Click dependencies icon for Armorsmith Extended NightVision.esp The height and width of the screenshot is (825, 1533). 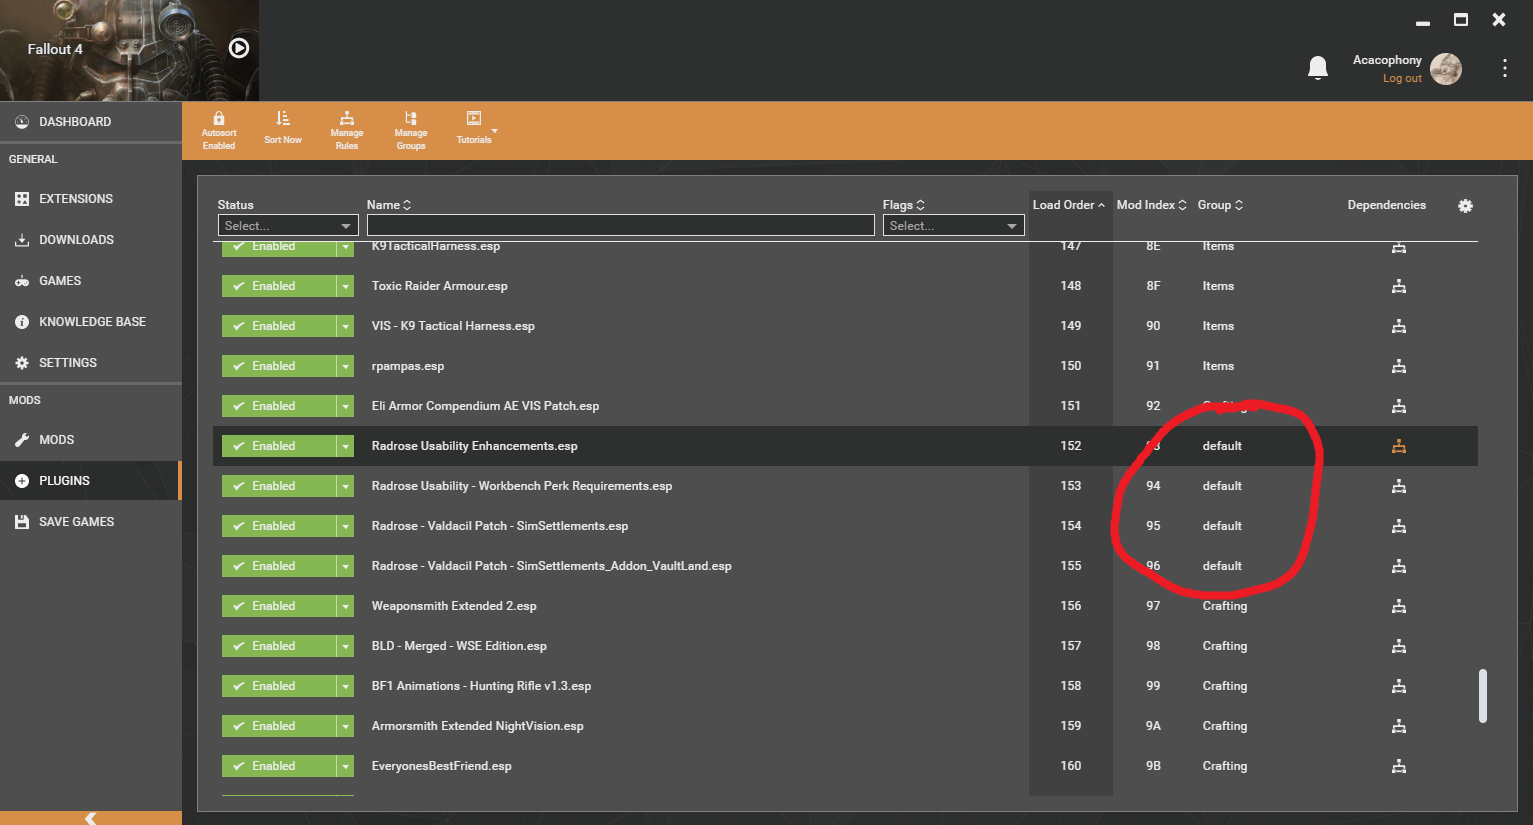pos(1399,726)
